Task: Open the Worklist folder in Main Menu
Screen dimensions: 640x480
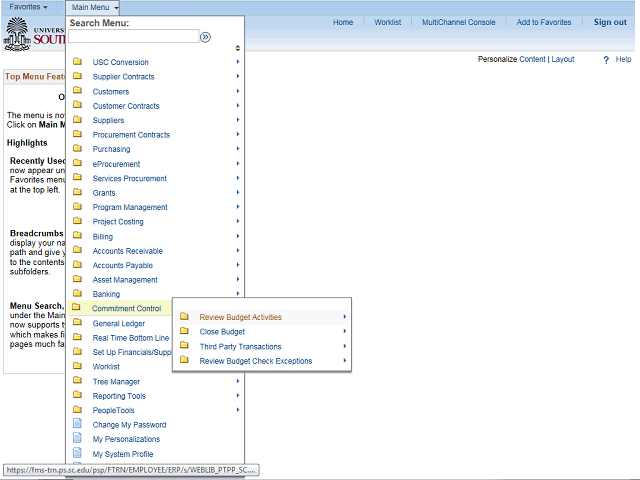Action: click(106, 367)
